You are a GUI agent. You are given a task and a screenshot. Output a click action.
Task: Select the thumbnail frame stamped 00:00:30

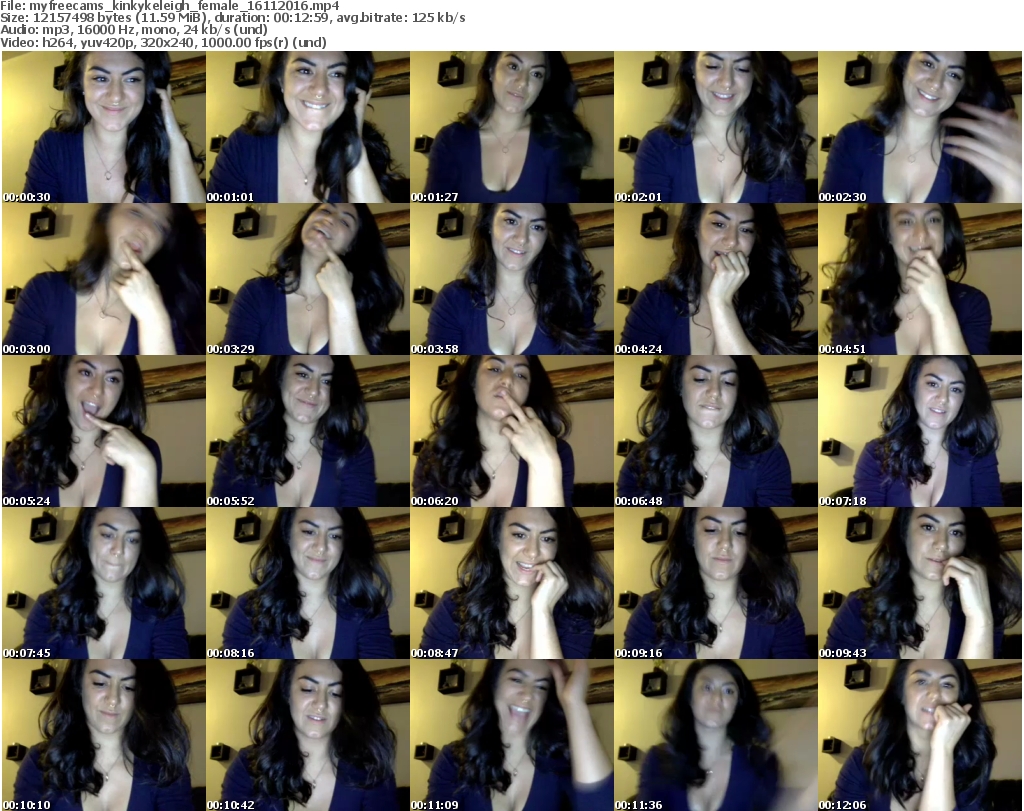(104, 127)
